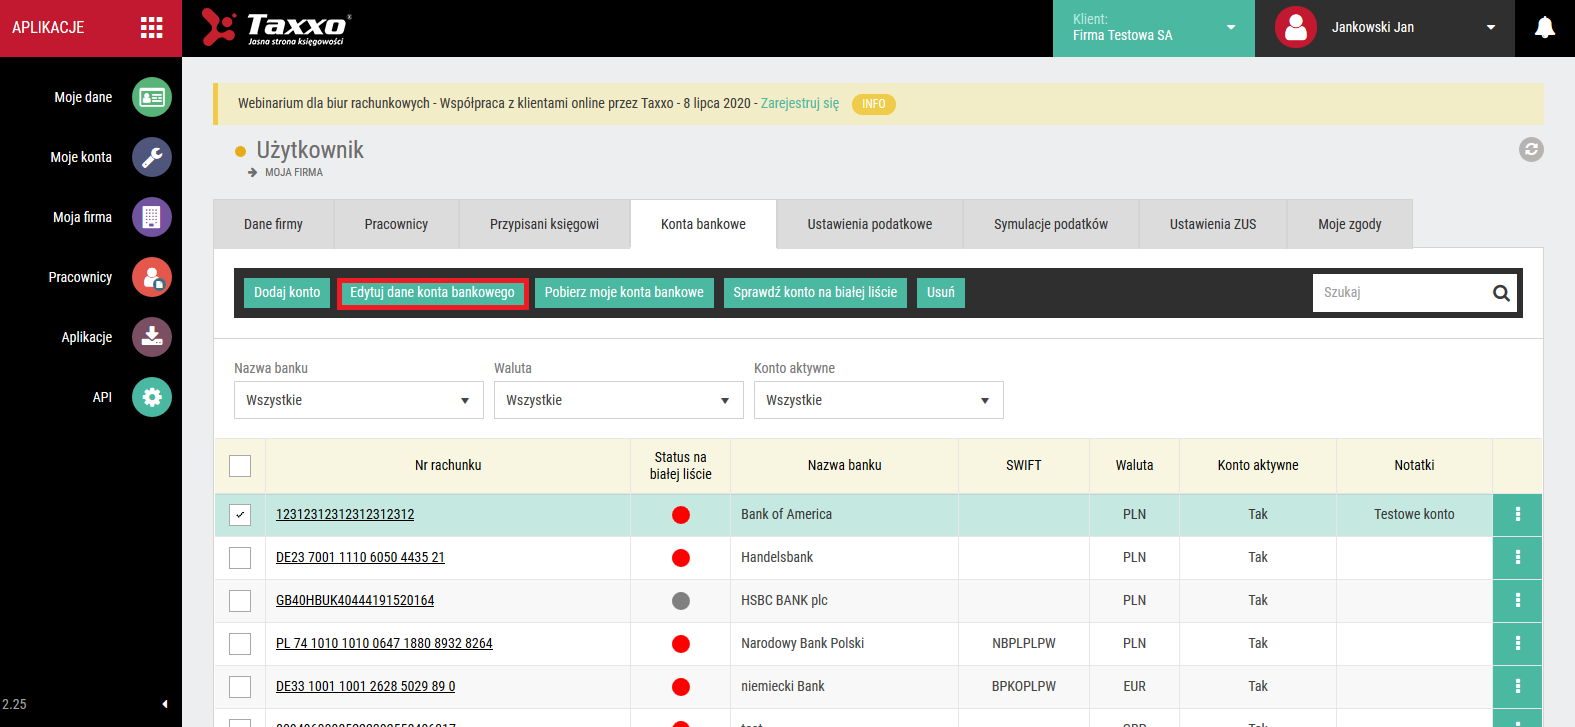The width and height of the screenshot is (1575, 727).
Task: Switch to the Pracownicy tab
Action: point(396,224)
